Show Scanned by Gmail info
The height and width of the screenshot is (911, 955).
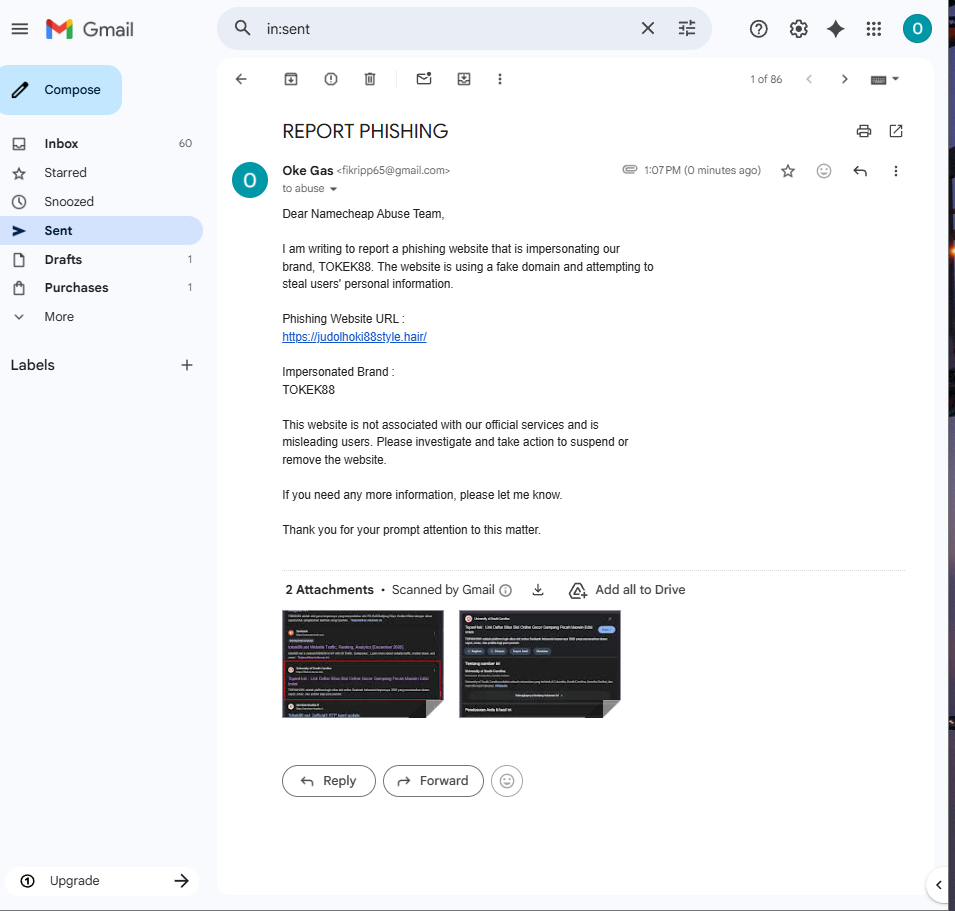(x=506, y=590)
